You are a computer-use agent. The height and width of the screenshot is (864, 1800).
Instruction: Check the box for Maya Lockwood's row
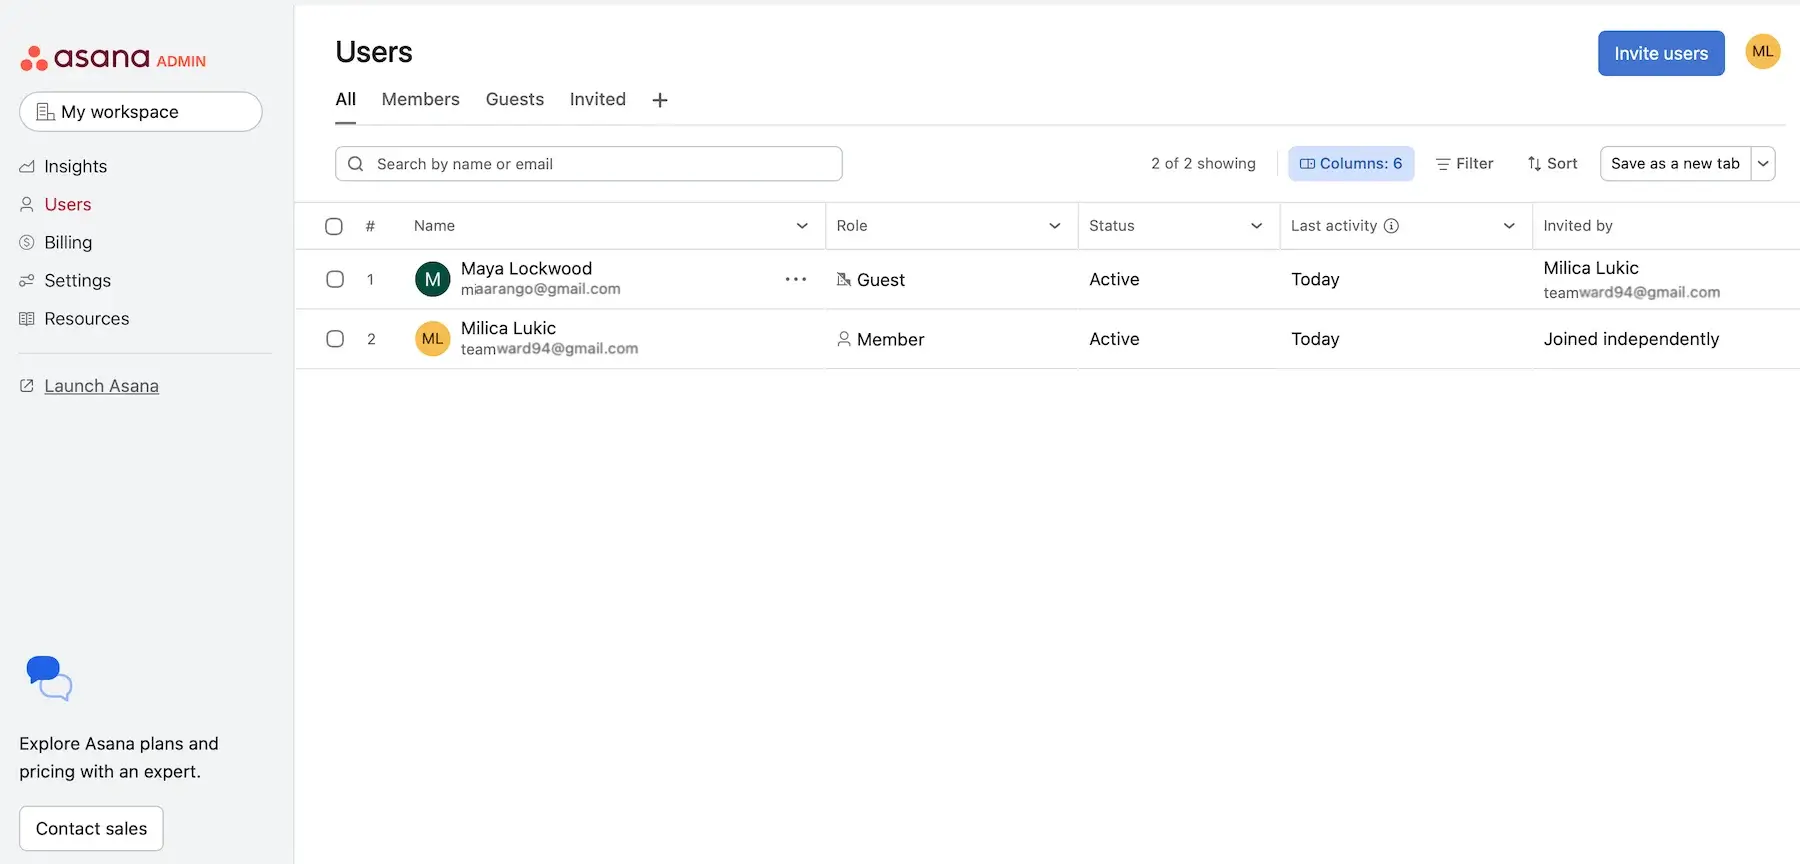tap(335, 279)
